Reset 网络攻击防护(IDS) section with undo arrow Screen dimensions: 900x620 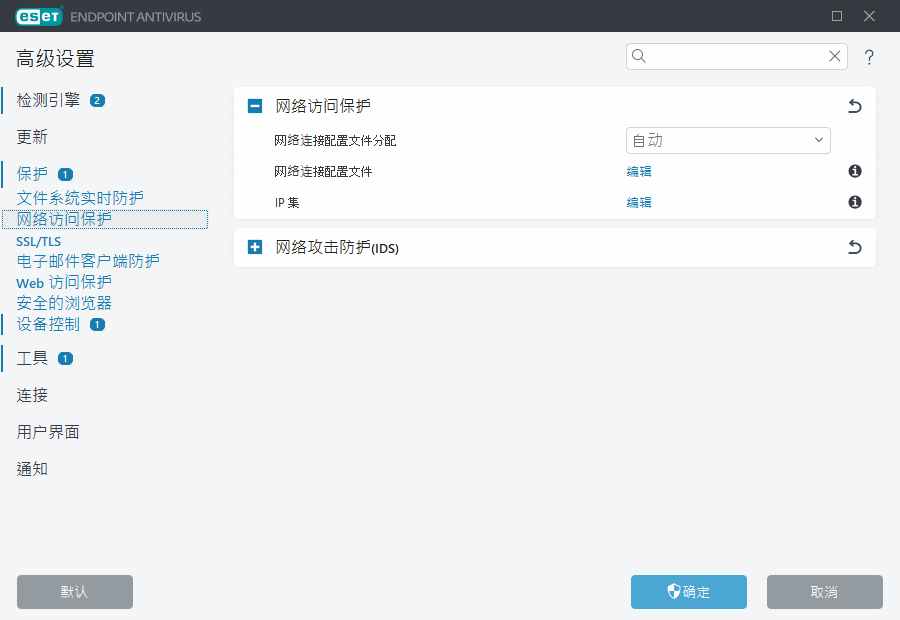[855, 248]
